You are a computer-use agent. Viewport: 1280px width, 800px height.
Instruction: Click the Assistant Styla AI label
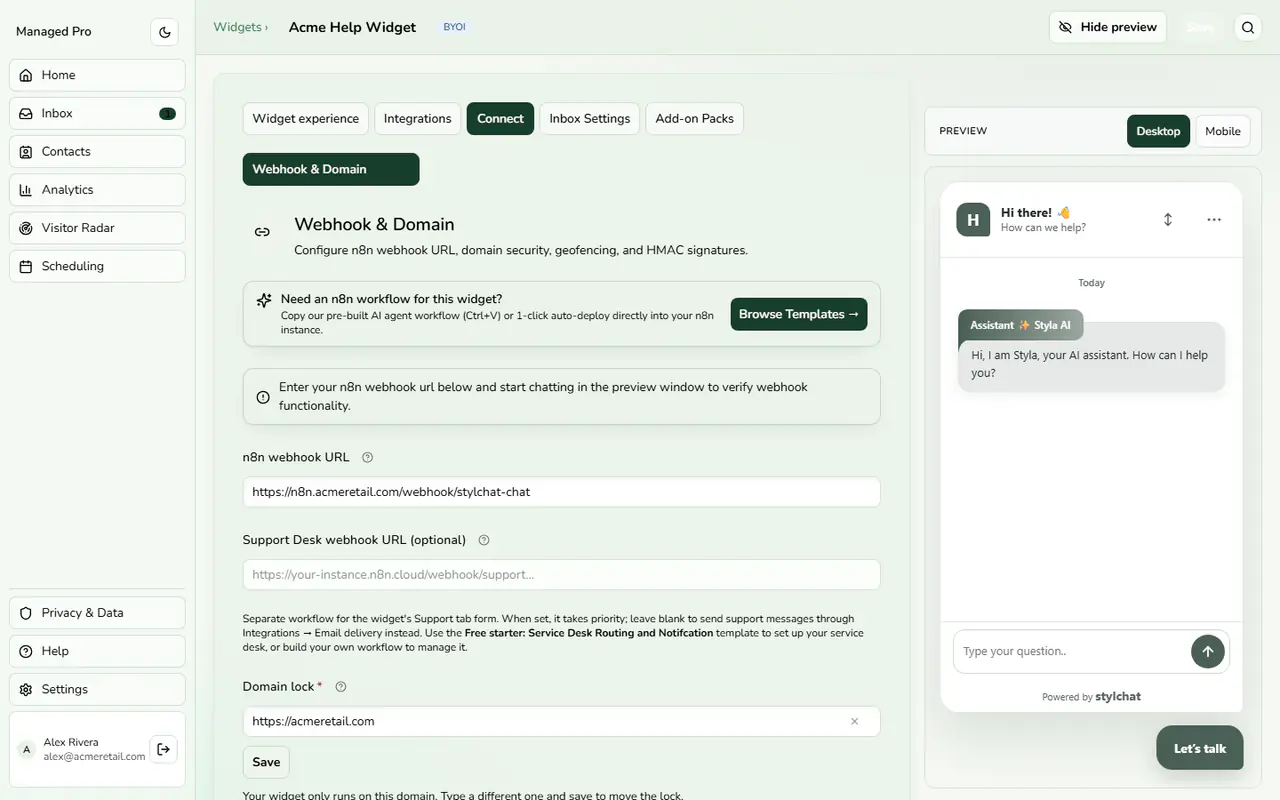click(x=1020, y=325)
